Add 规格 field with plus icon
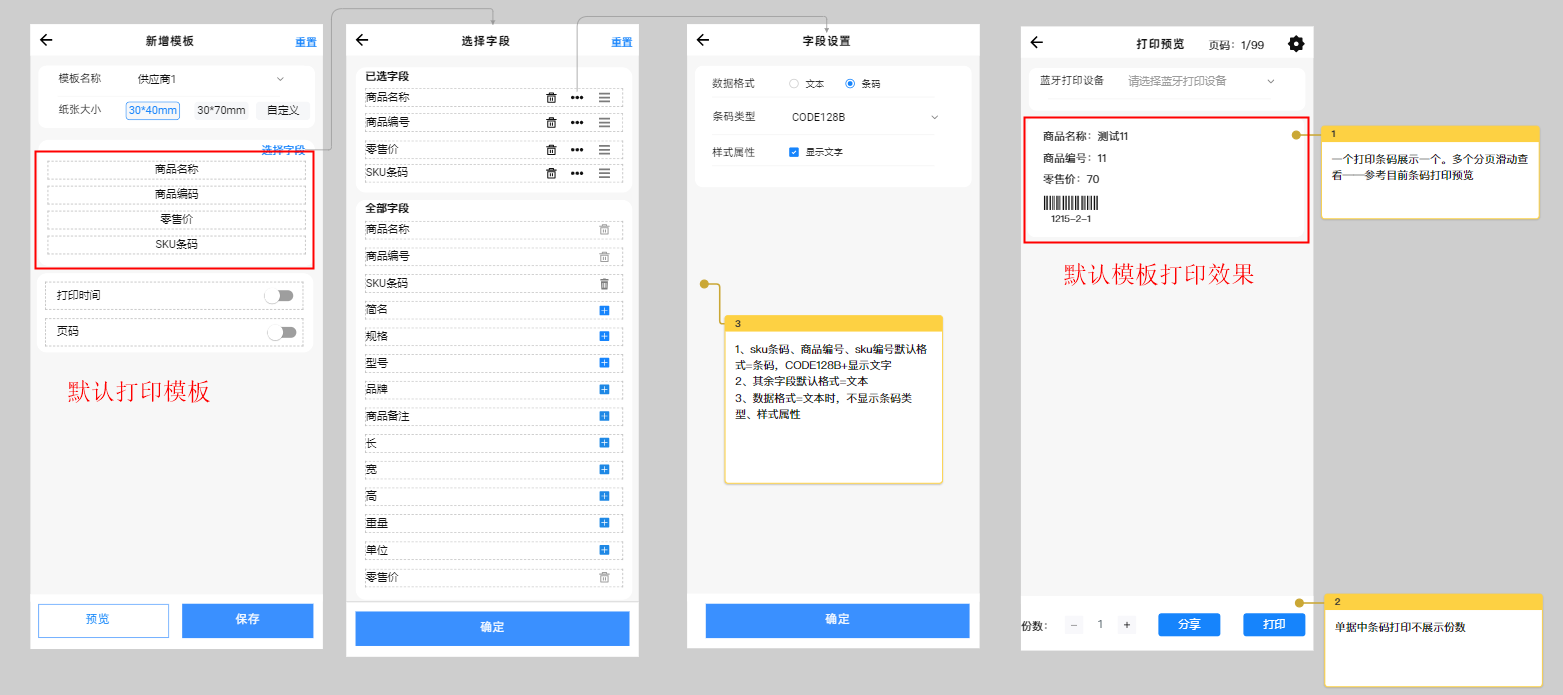The height and width of the screenshot is (695, 1563). click(604, 336)
